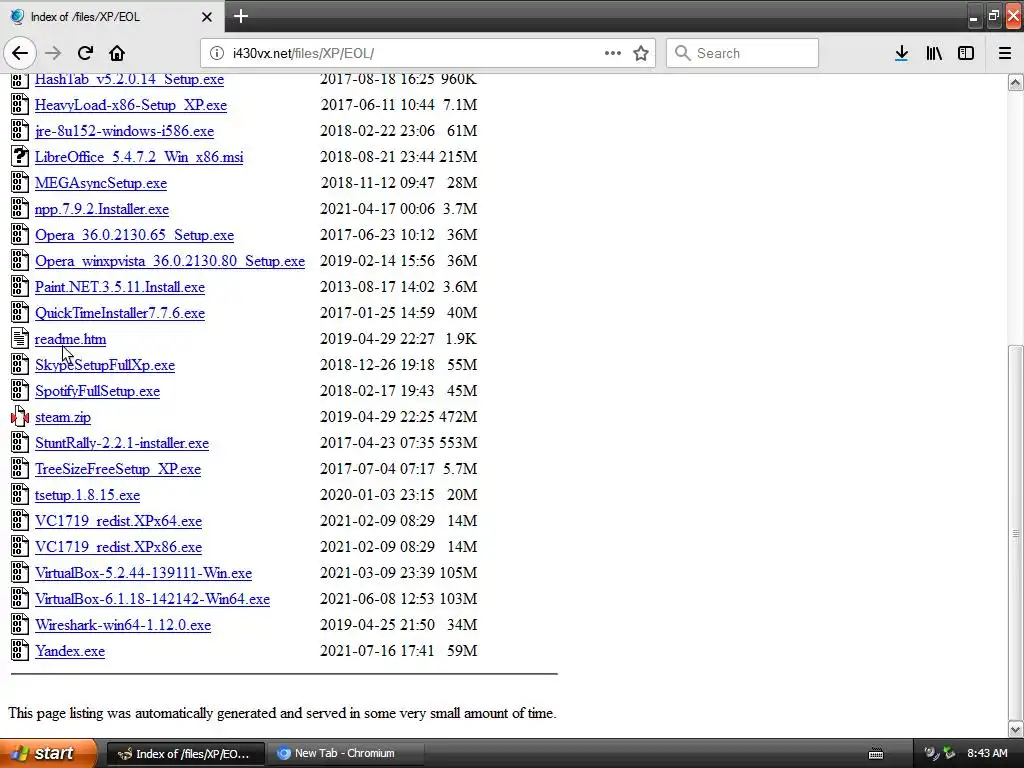
Task: Download VC1719_redist.XPx86.exe
Action: (118, 547)
